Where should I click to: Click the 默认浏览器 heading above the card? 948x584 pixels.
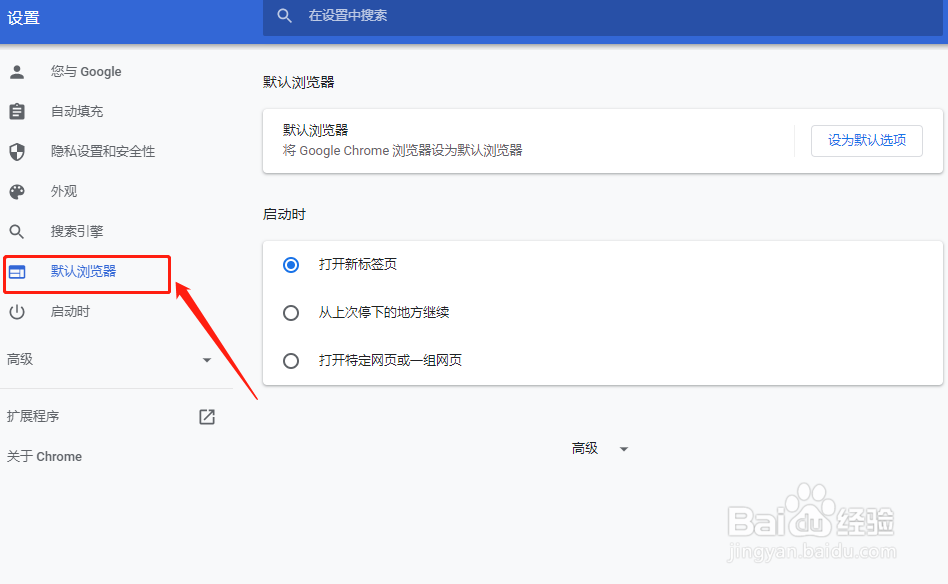coord(299,82)
